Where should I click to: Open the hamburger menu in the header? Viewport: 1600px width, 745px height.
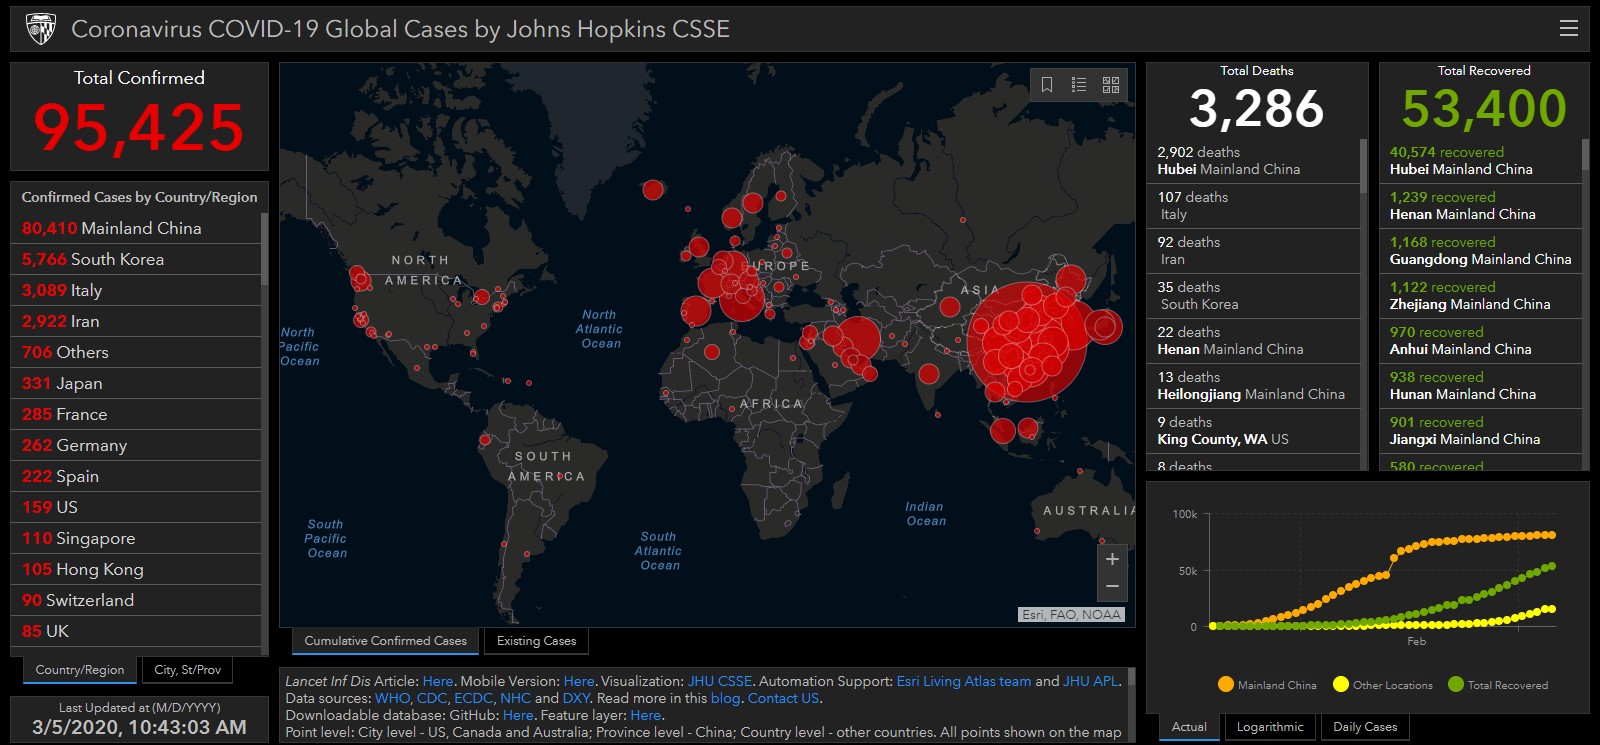click(1569, 28)
